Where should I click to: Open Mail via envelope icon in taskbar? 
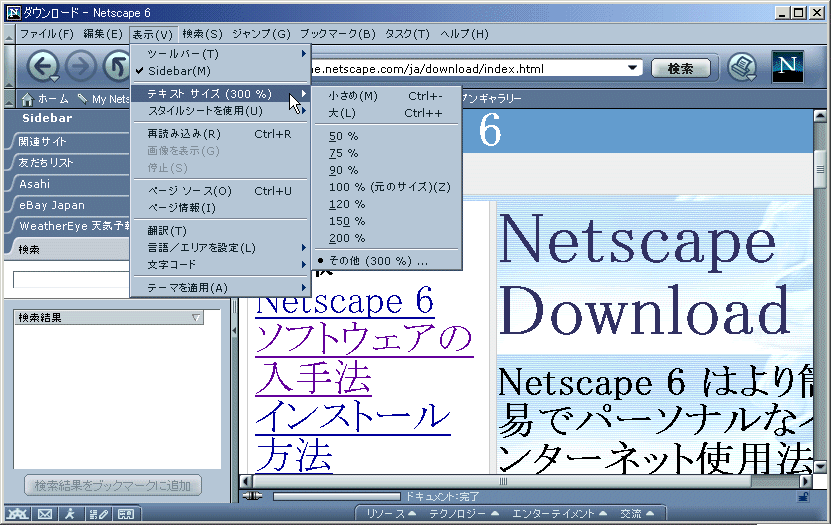(x=45, y=513)
